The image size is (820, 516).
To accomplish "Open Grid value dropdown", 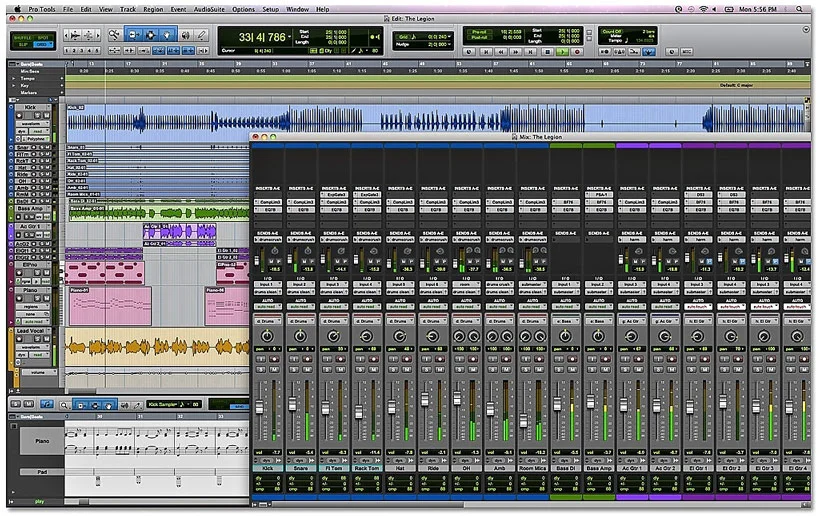I will pyautogui.click(x=450, y=37).
